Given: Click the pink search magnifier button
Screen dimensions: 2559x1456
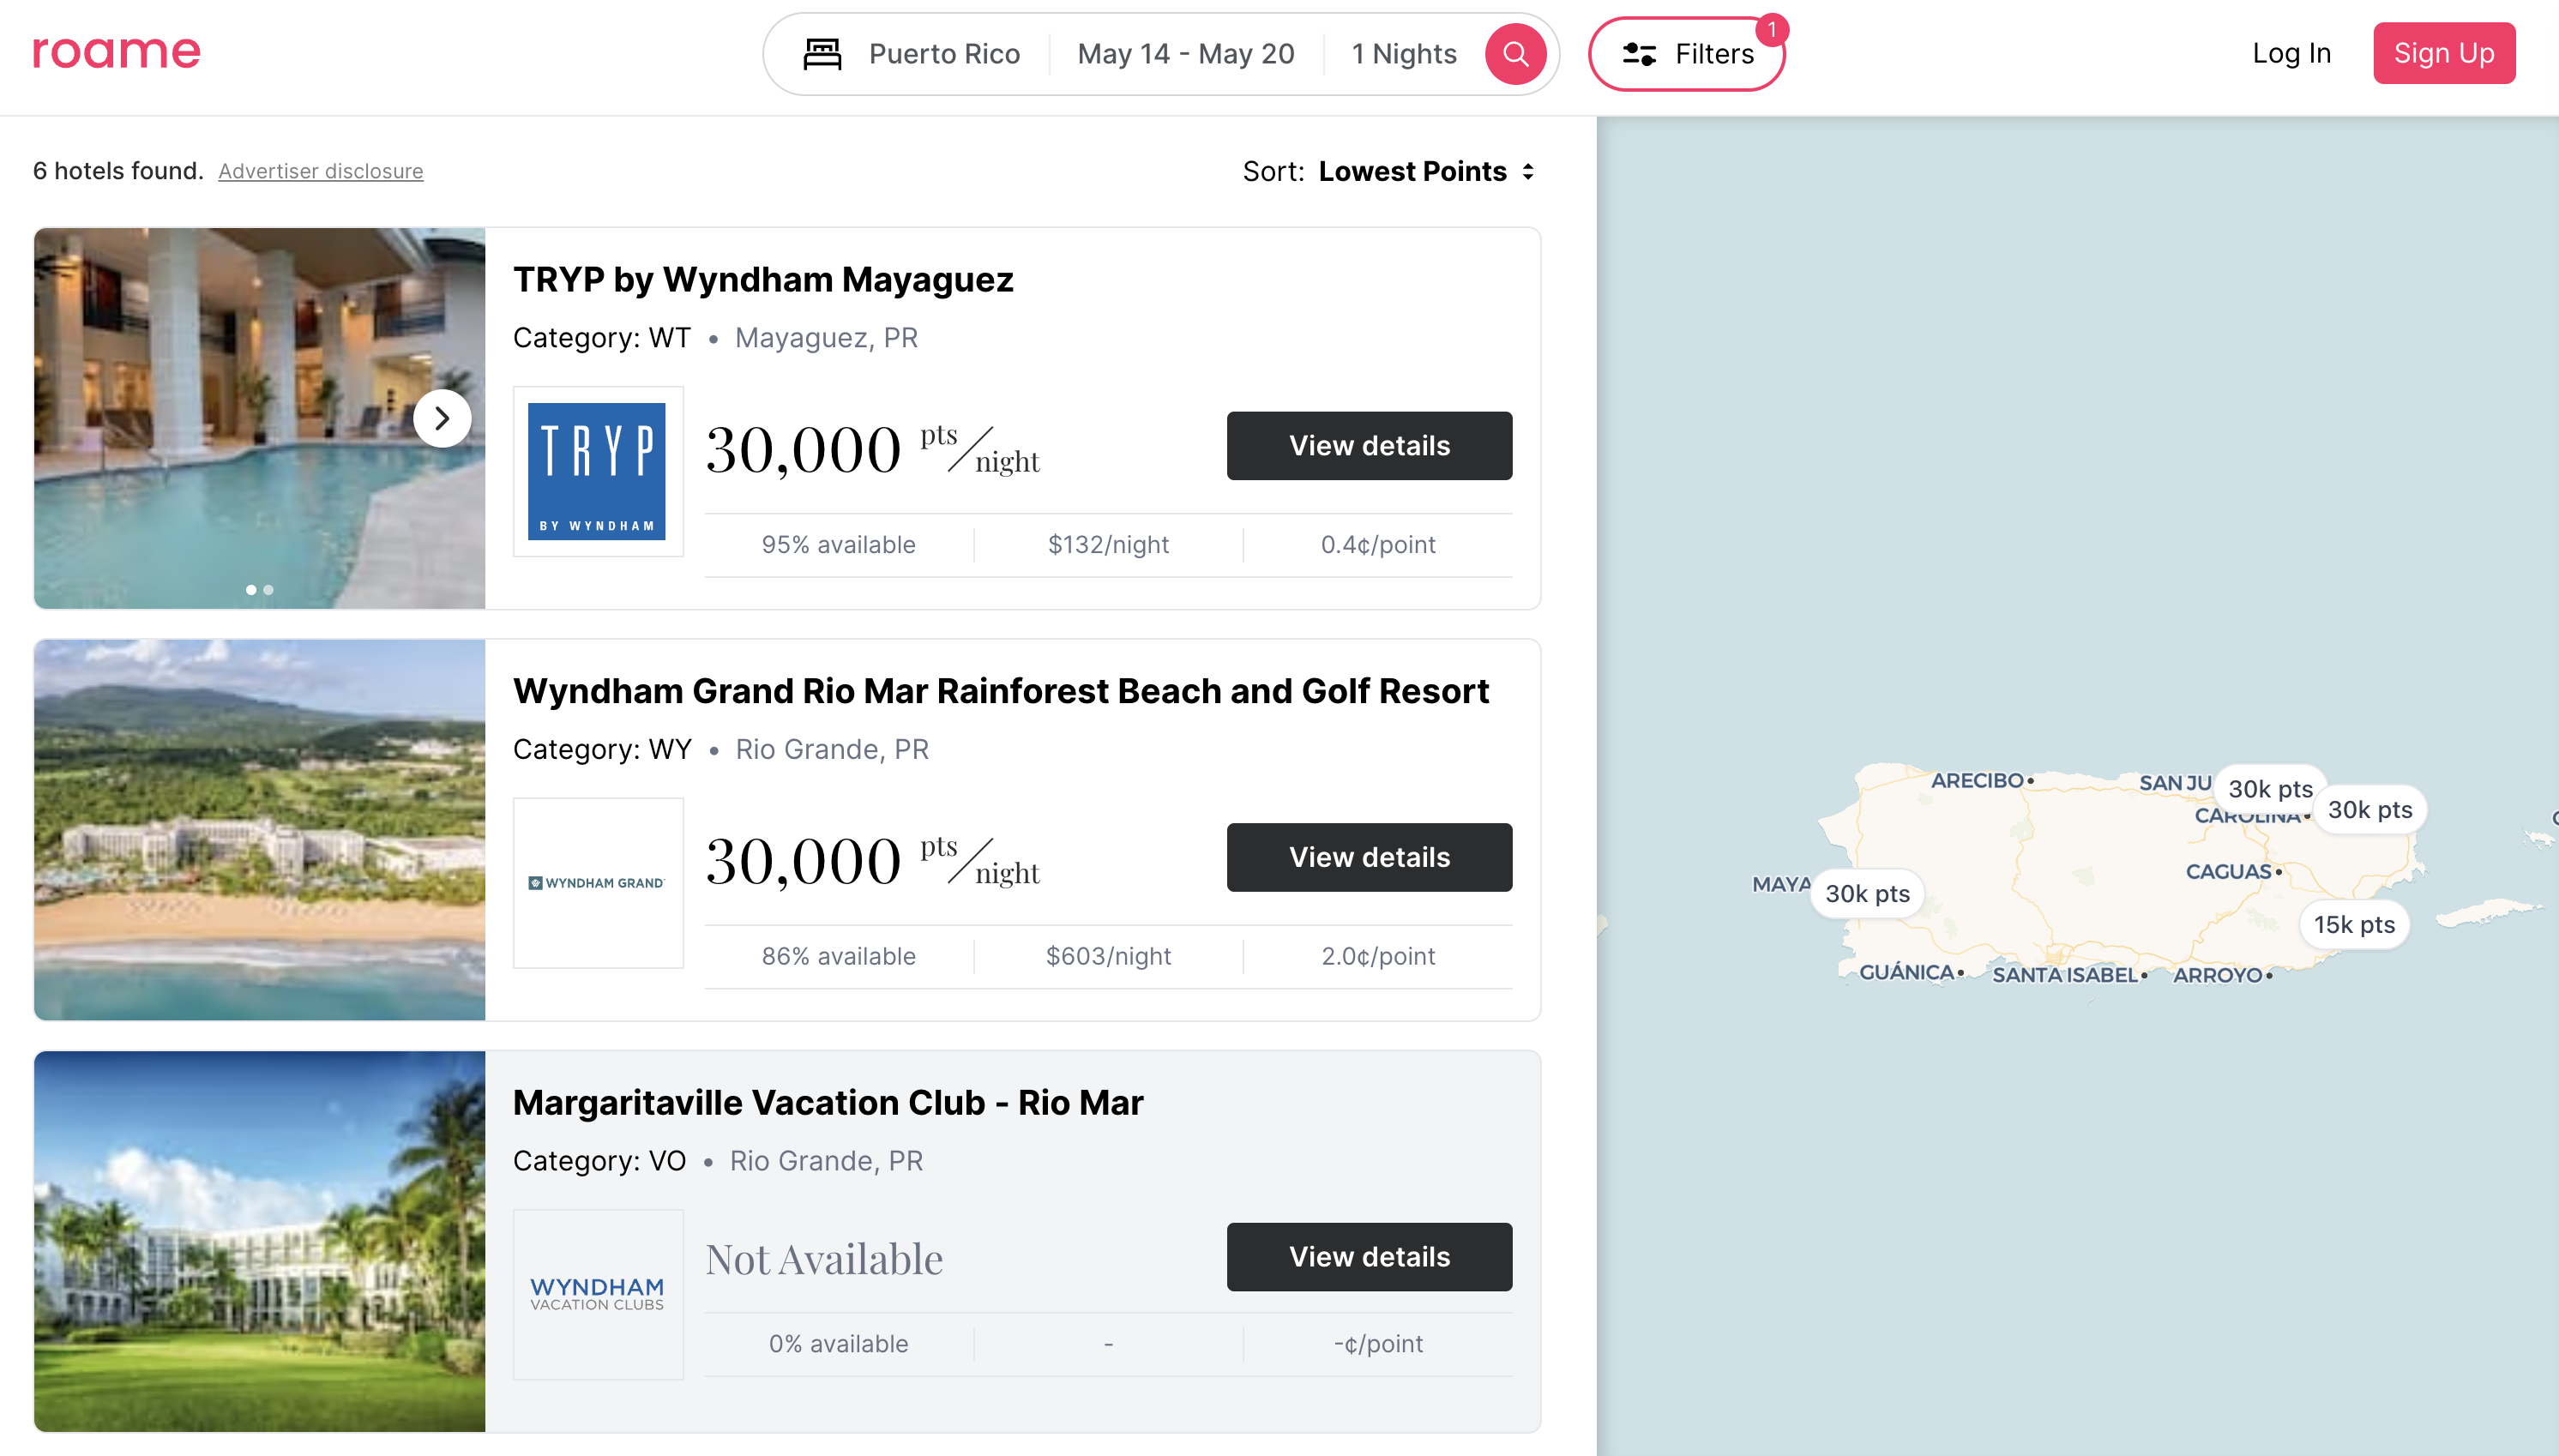Looking at the screenshot, I should pyautogui.click(x=1515, y=54).
